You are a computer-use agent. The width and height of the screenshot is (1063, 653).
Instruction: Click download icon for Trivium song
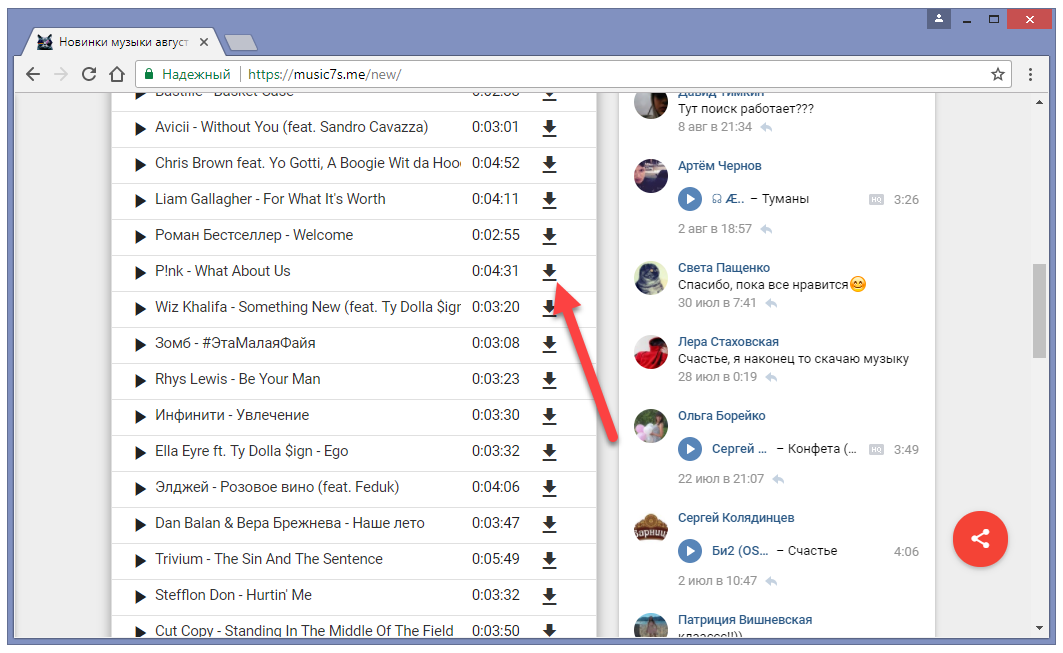(x=549, y=560)
